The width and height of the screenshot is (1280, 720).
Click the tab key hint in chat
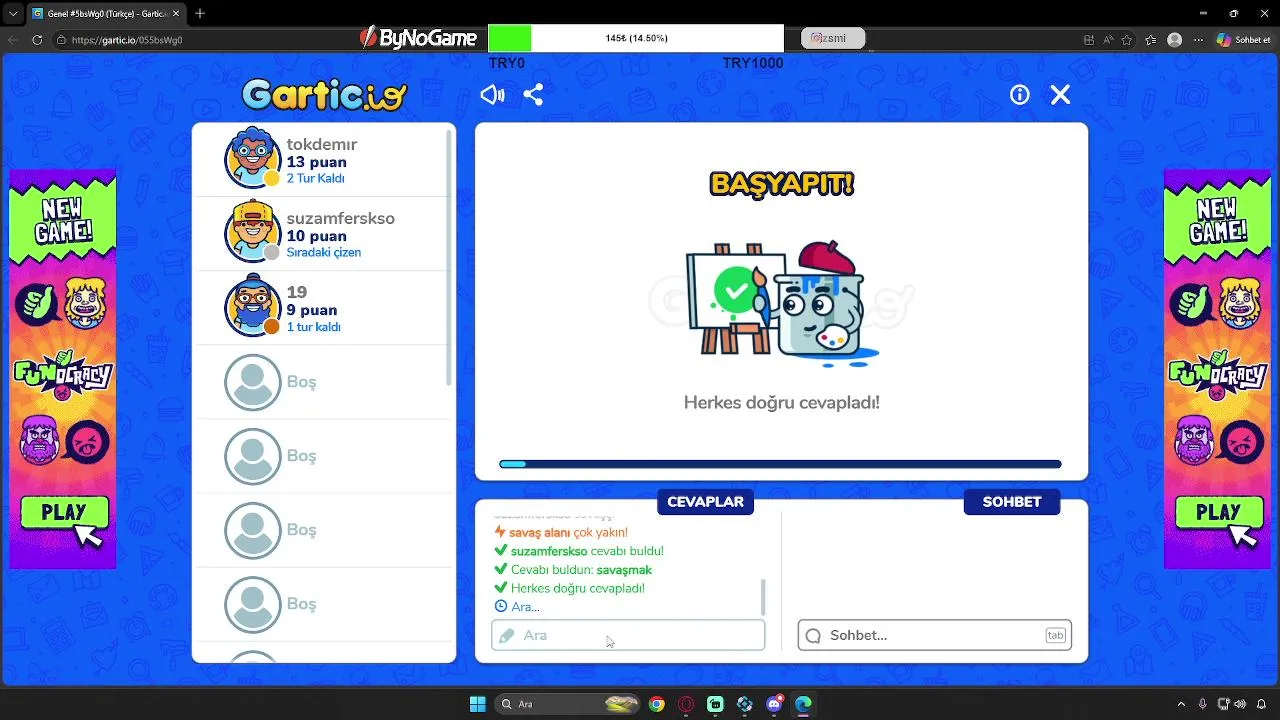pos(1055,635)
